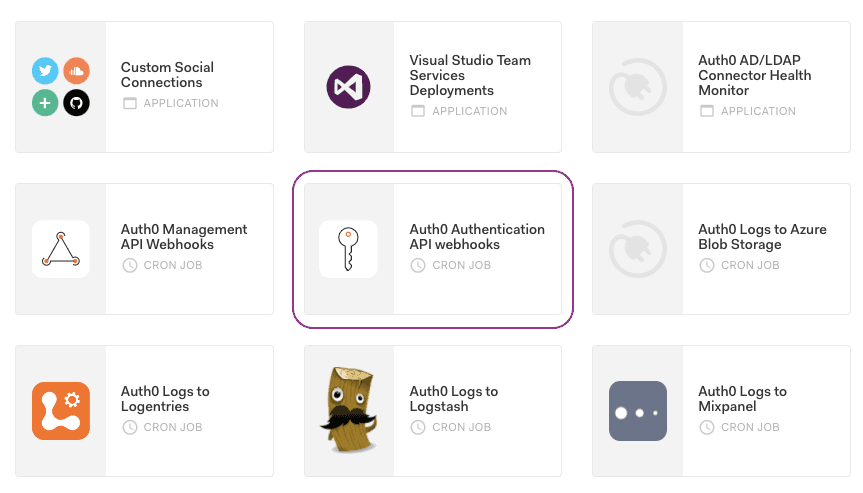Click the clock icon under Auth0 Logs to Logentries
863x493 pixels.
tap(130, 427)
